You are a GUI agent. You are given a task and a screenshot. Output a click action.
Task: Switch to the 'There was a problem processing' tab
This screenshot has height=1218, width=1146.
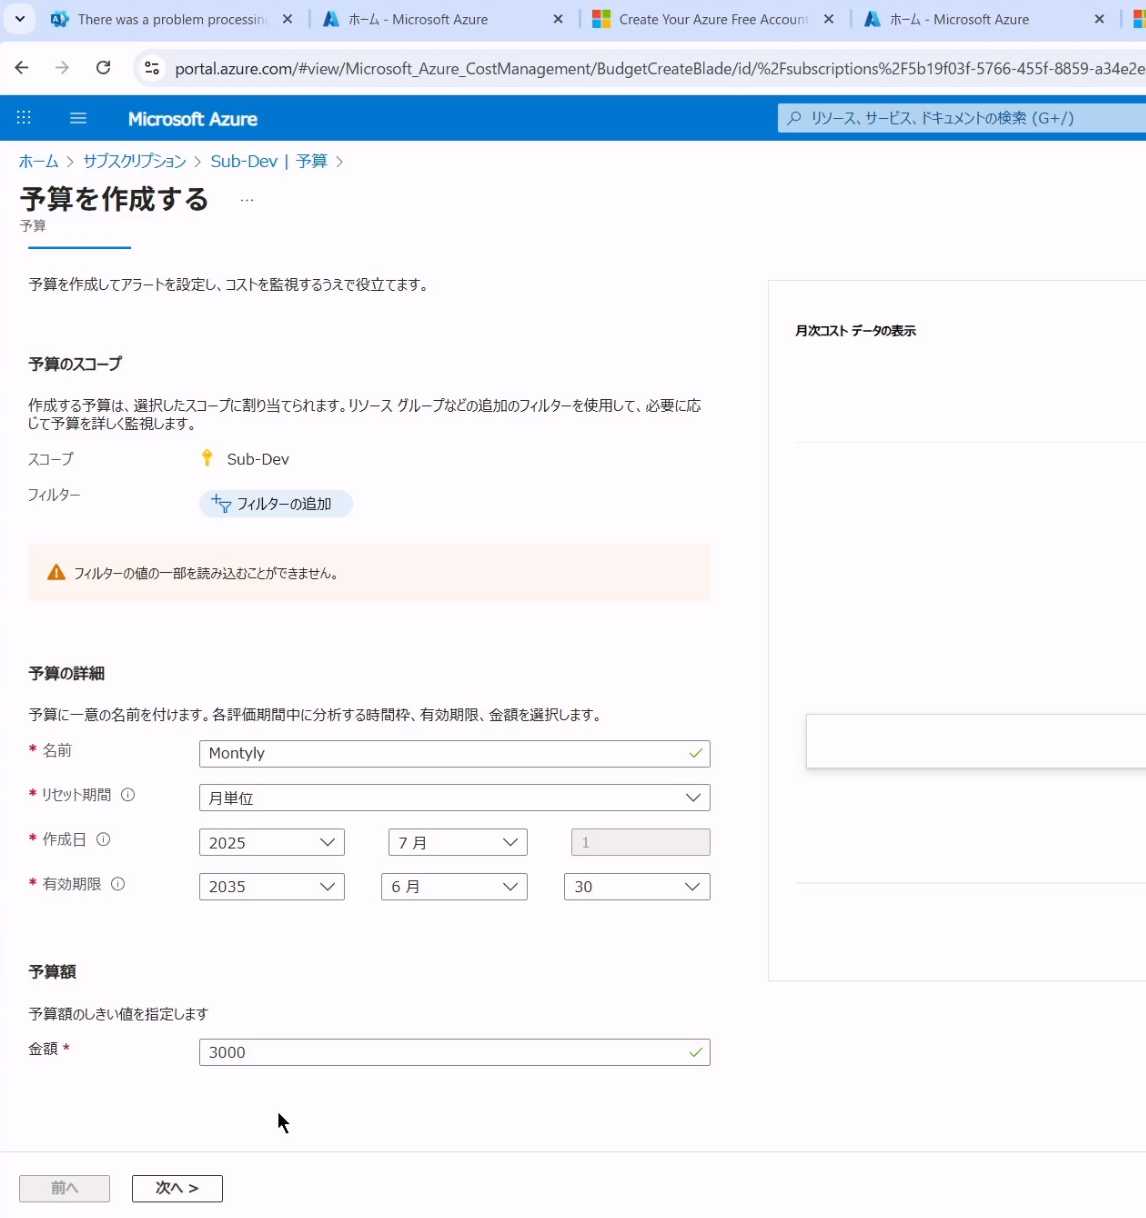pyautogui.click(x=170, y=19)
